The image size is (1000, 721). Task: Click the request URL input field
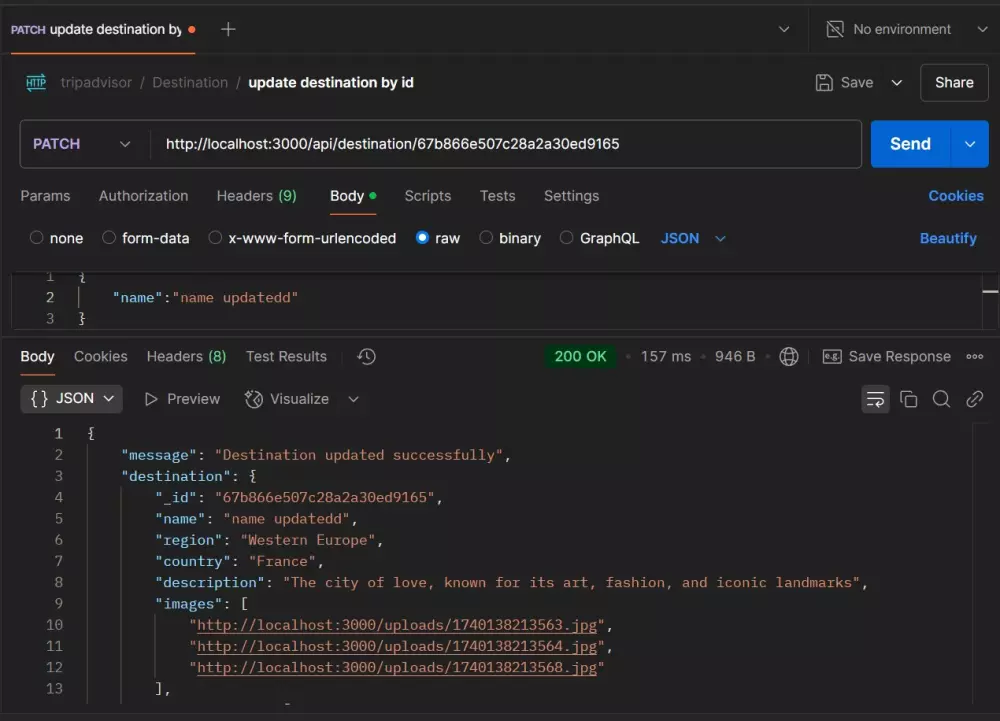(x=500, y=144)
